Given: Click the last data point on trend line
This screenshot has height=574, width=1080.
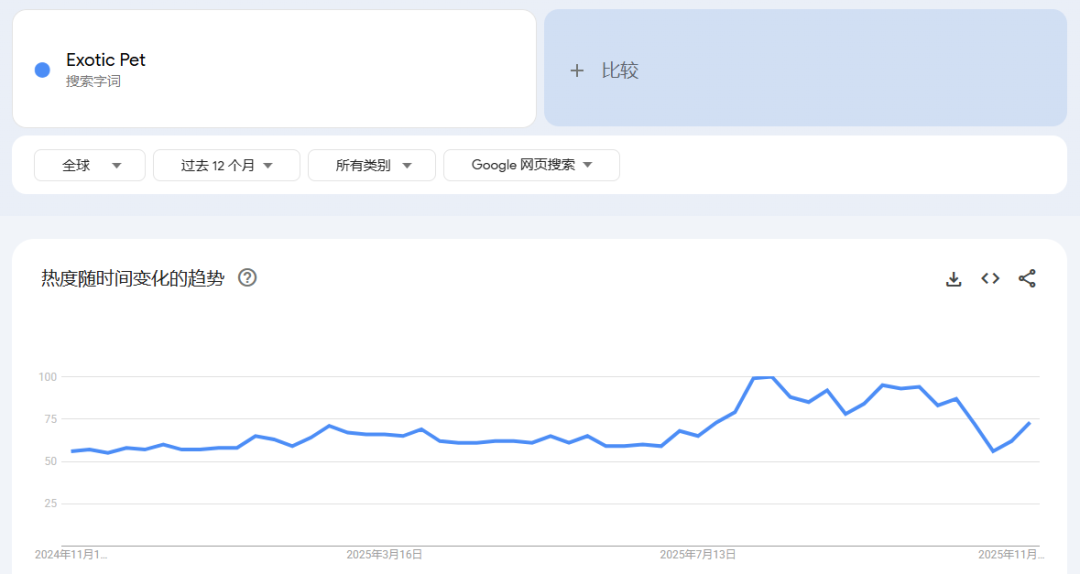Looking at the screenshot, I should point(1029,423).
